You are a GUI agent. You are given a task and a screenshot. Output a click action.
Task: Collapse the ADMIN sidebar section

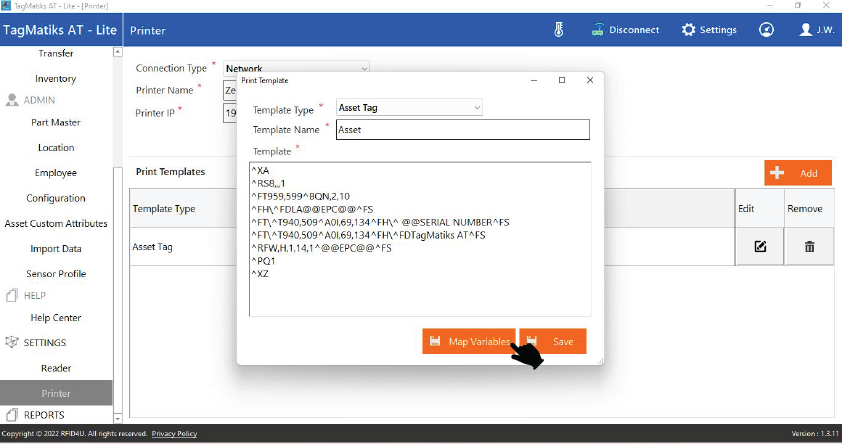coord(40,100)
